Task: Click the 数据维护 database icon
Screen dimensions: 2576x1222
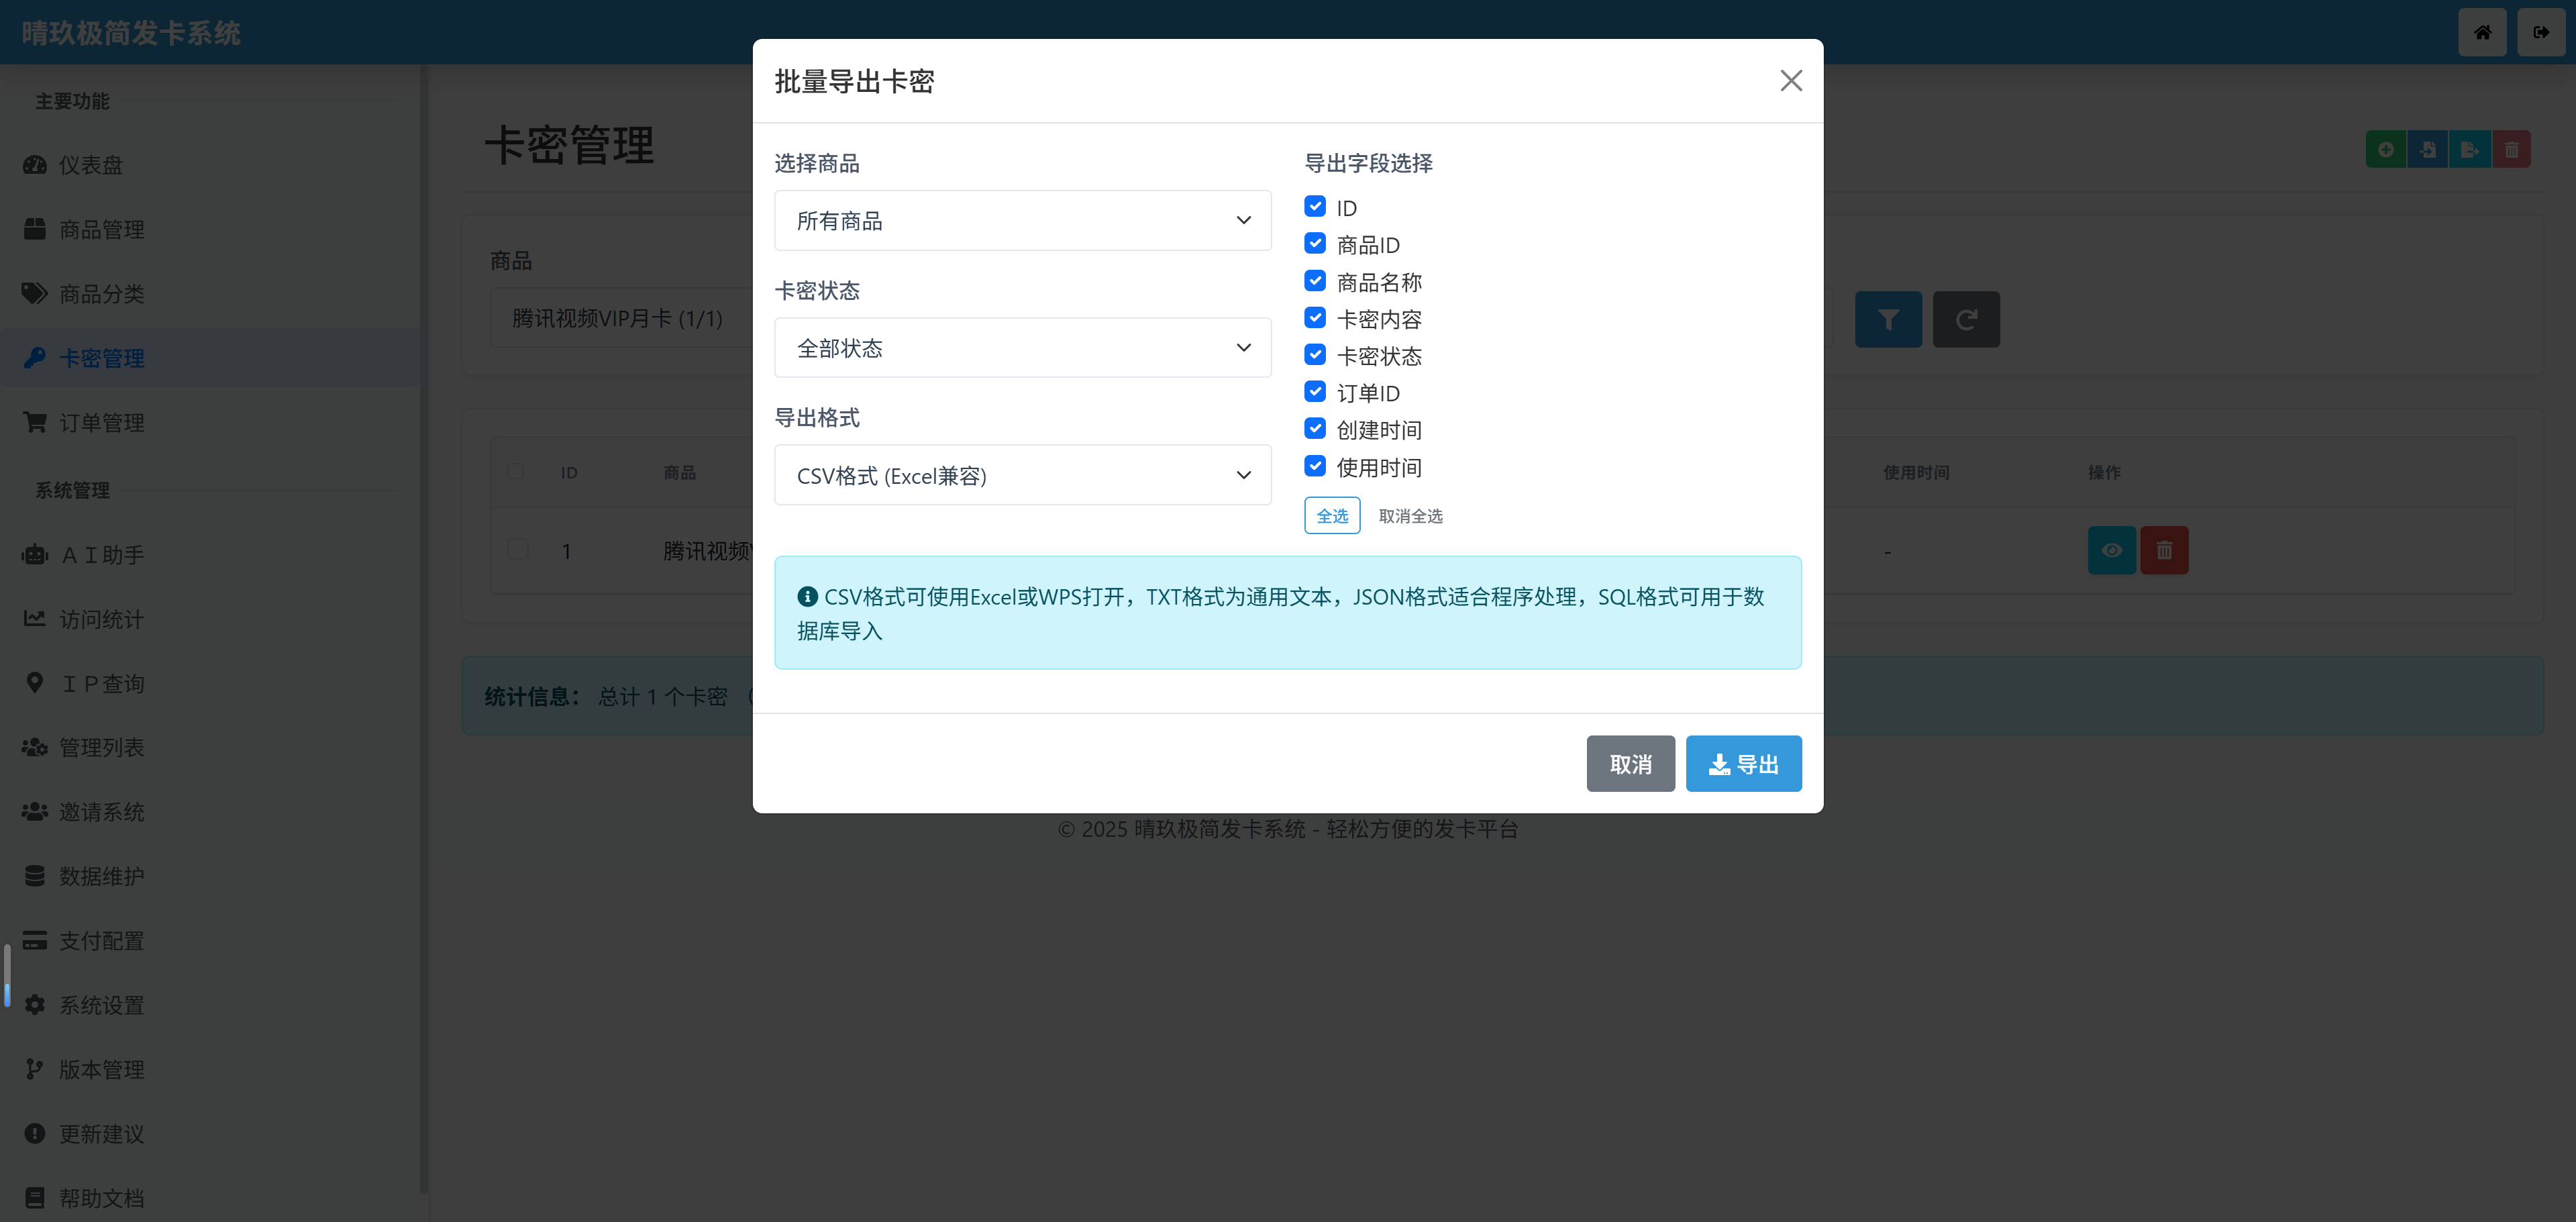Action: (x=35, y=876)
